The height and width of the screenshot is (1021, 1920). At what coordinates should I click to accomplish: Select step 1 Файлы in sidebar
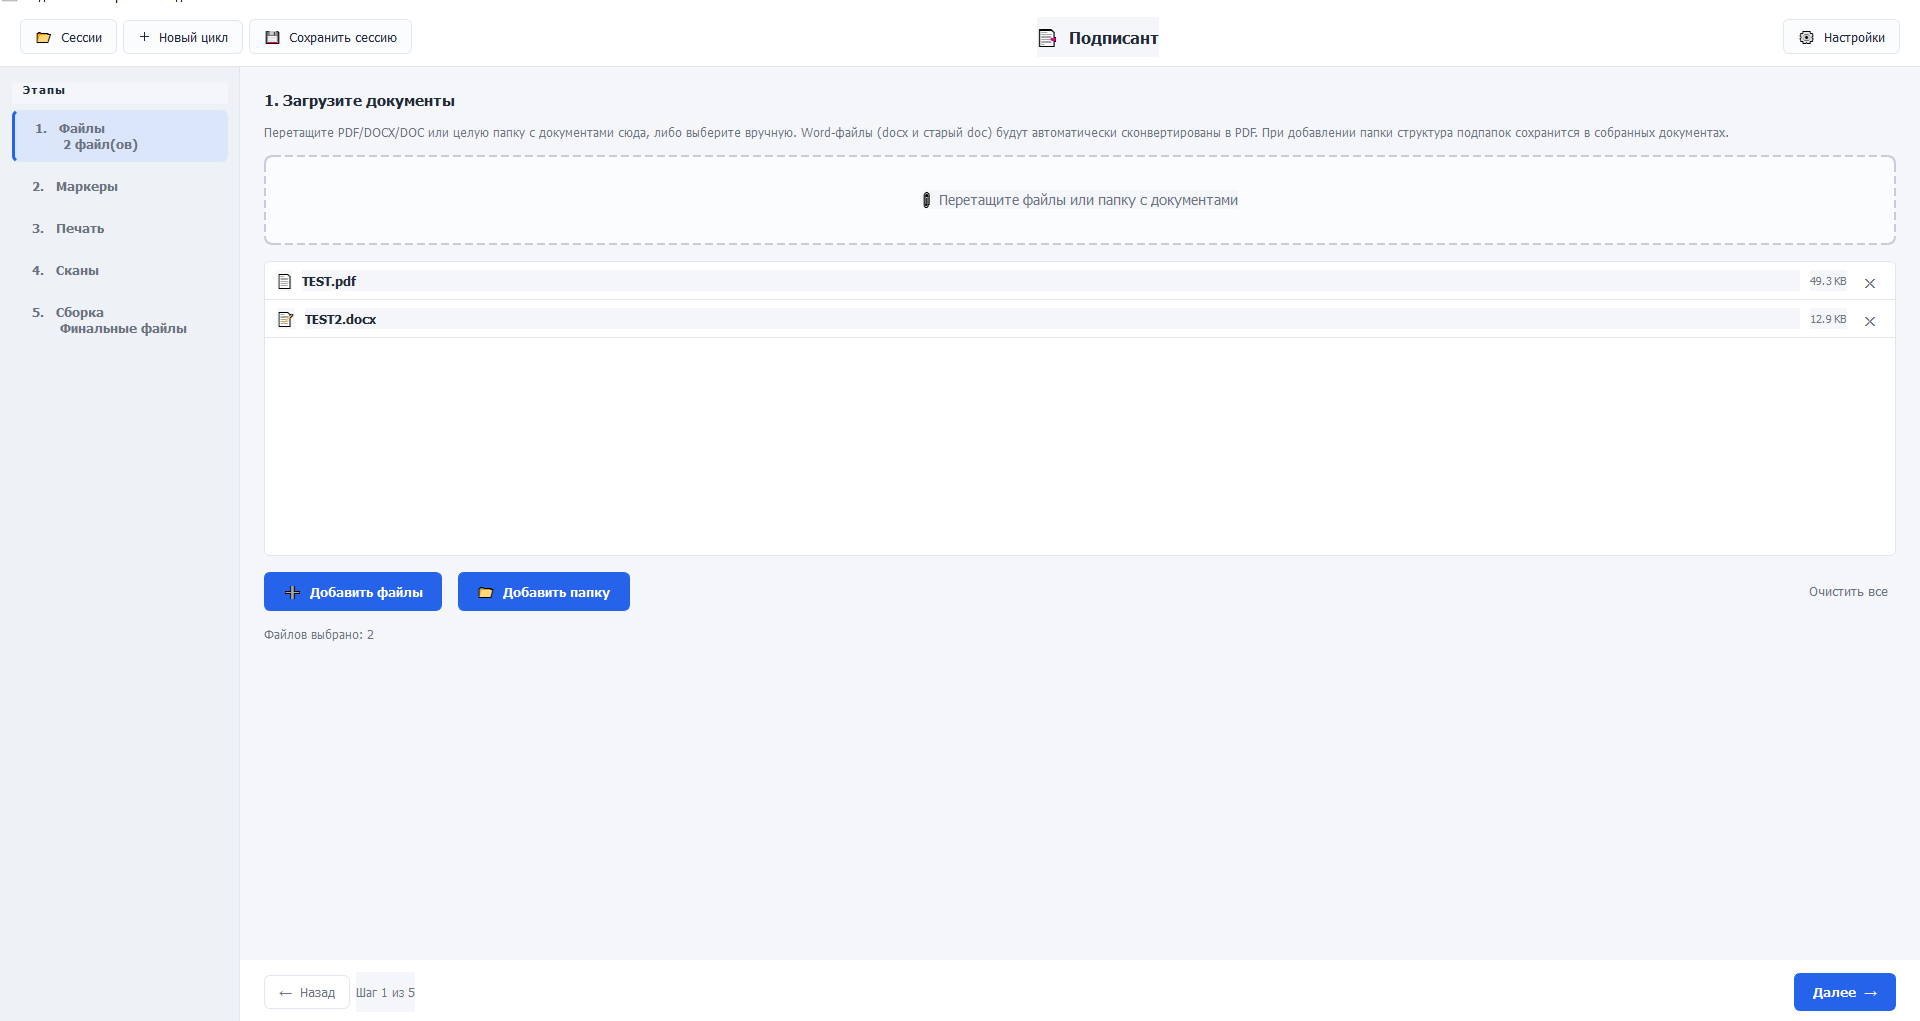tap(121, 136)
